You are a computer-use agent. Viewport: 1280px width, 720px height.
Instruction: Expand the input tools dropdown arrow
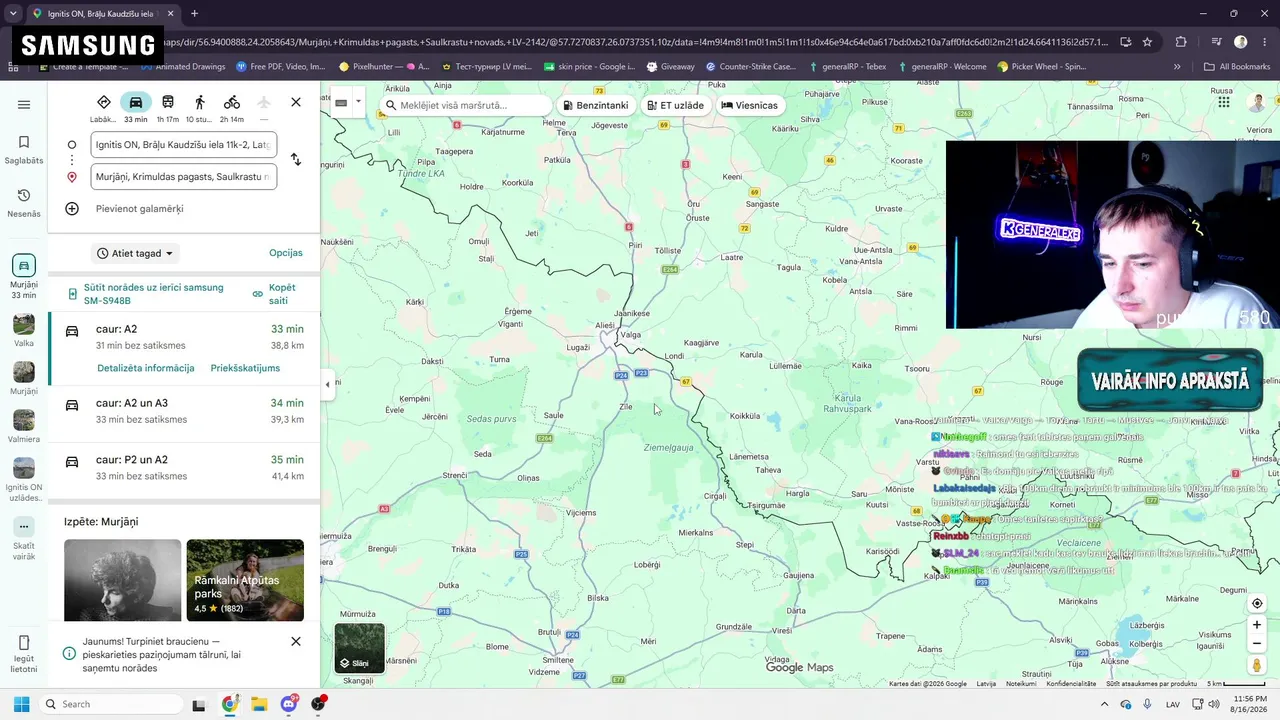coord(358,102)
